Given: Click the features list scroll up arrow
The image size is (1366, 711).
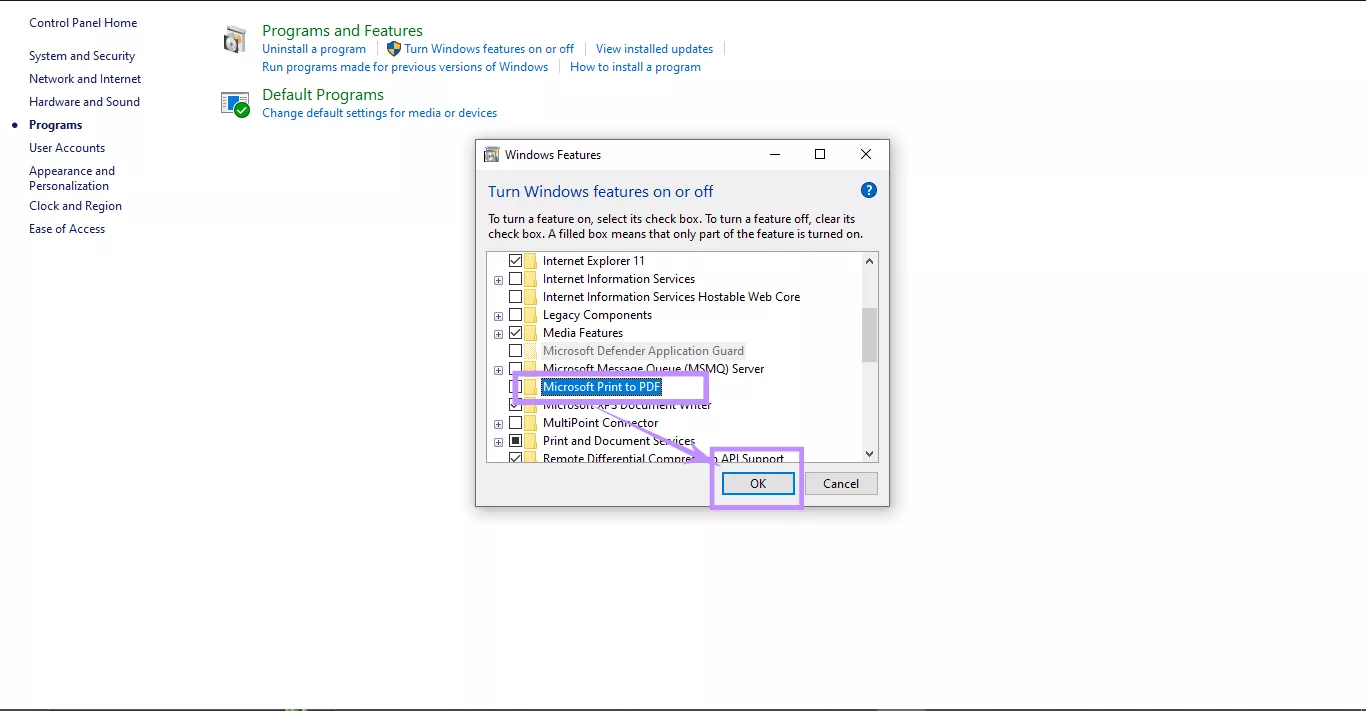Looking at the screenshot, I should 869,261.
